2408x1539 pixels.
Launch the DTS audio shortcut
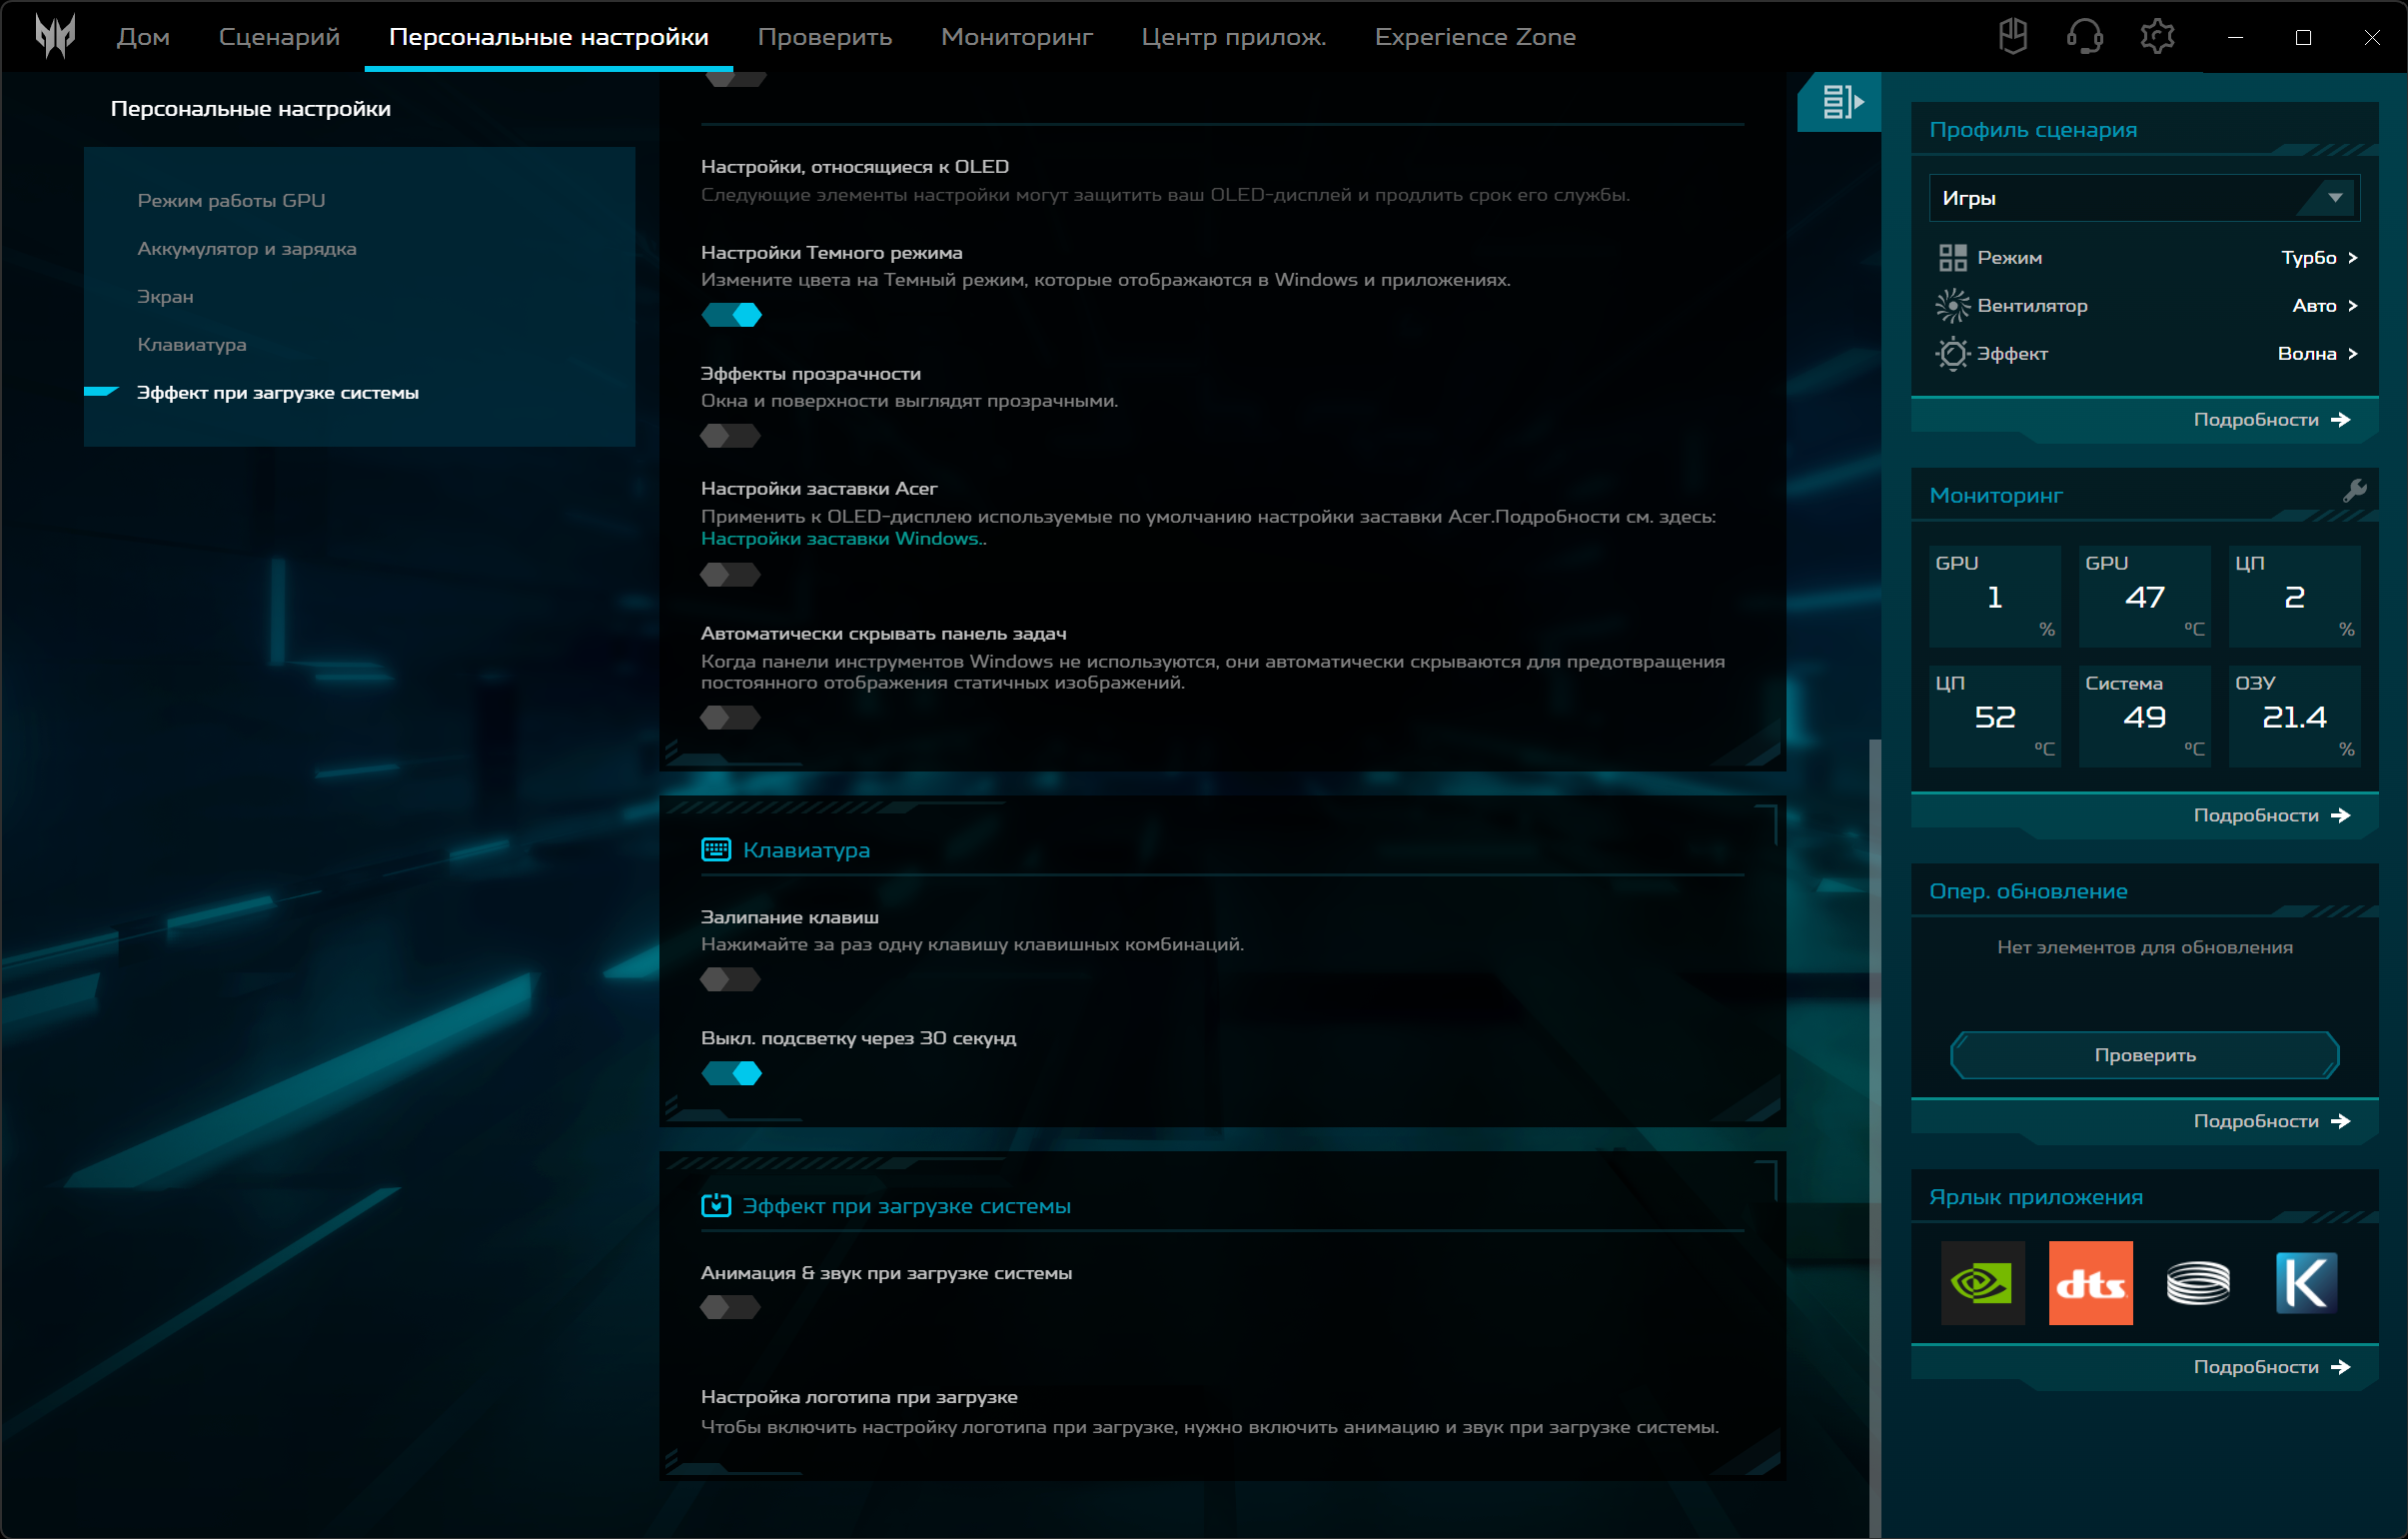coord(2090,1283)
